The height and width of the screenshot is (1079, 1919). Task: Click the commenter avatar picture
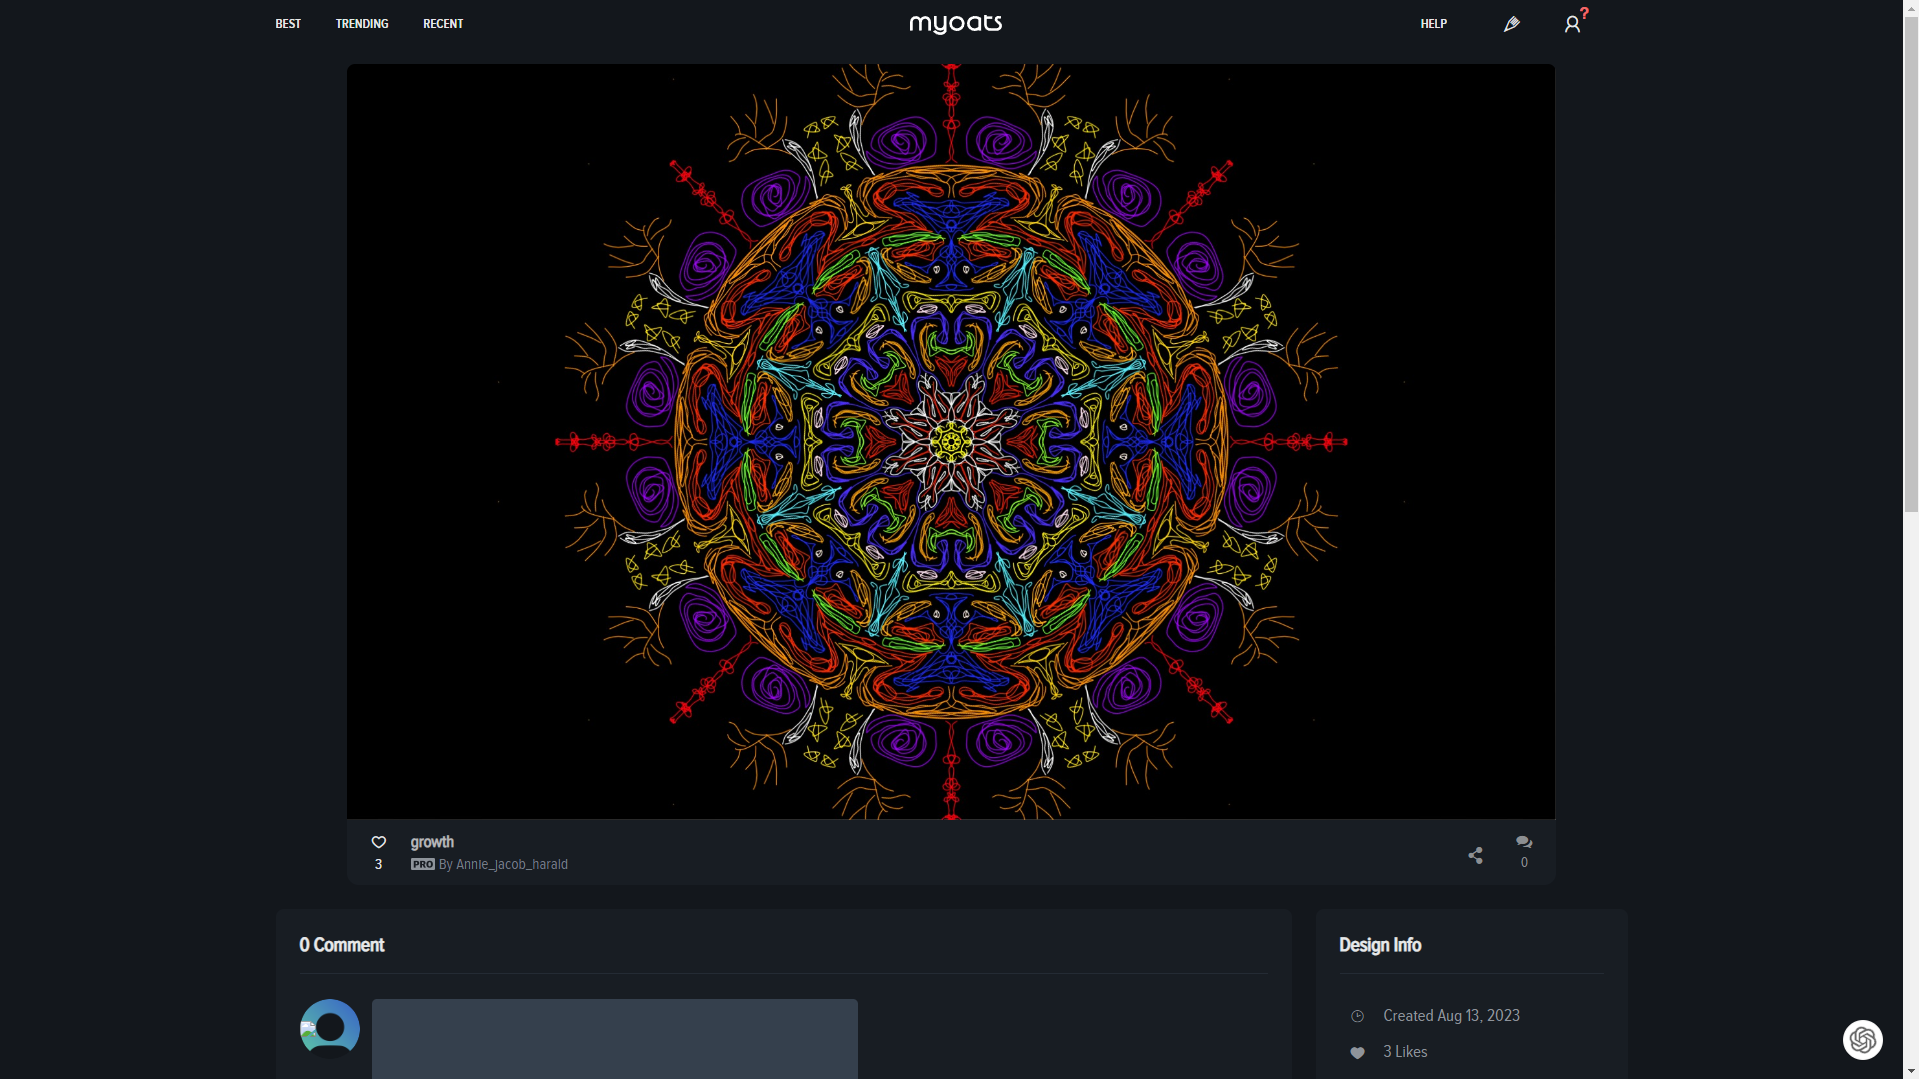pyautogui.click(x=330, y=1028)
